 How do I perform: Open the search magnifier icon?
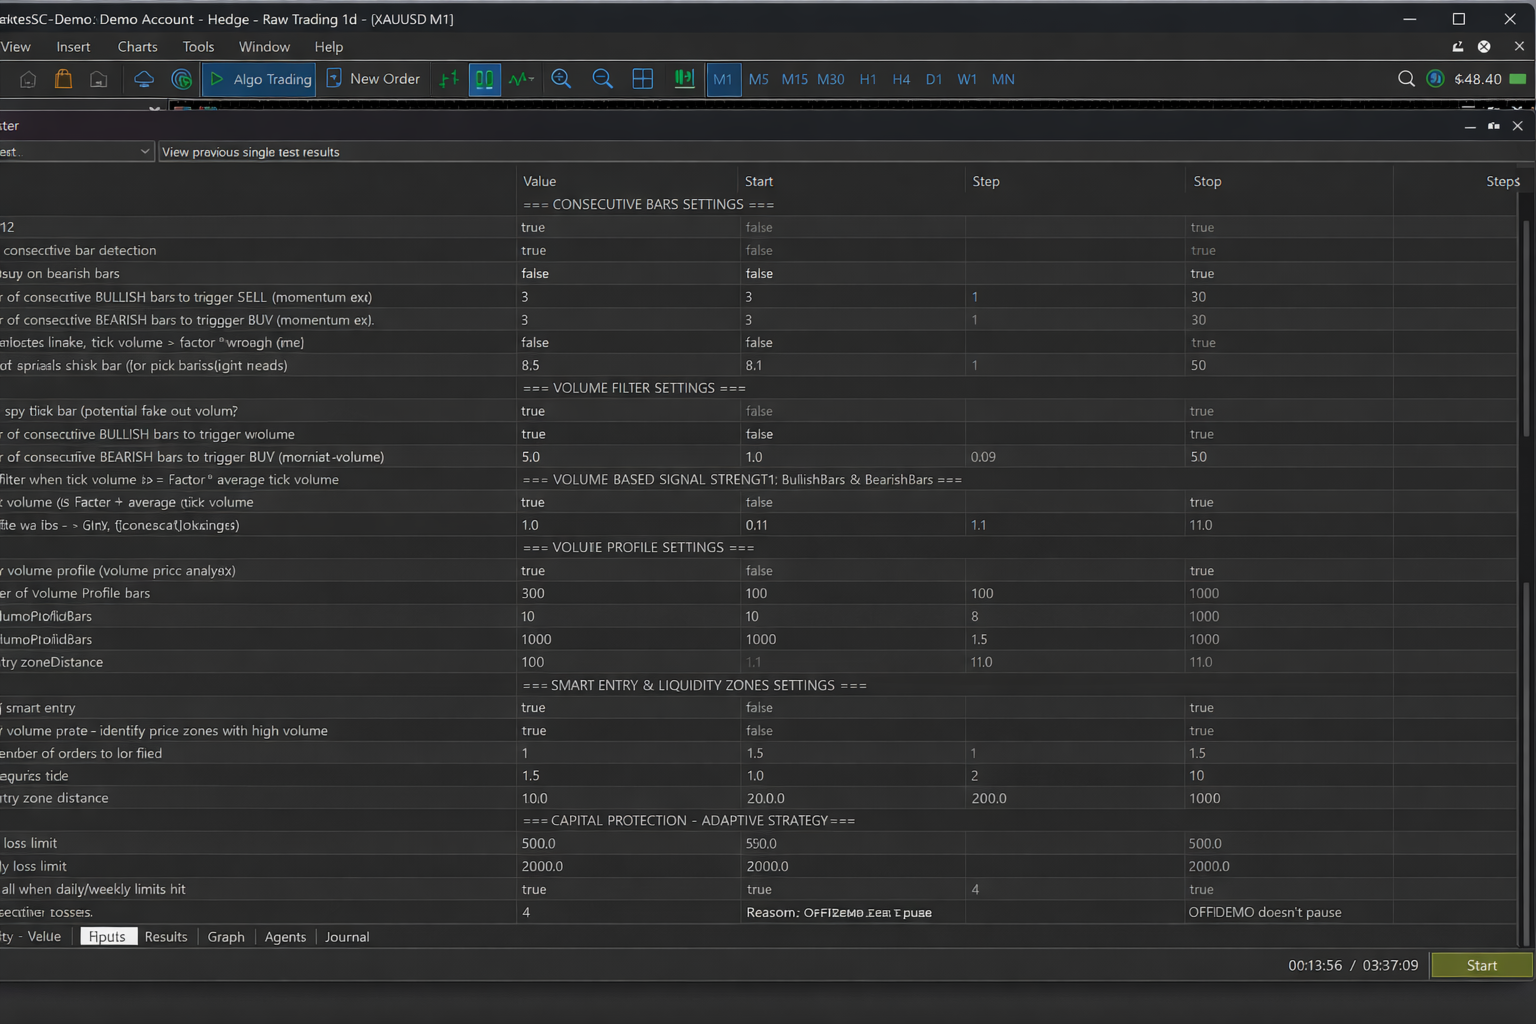click(1406, 79)
